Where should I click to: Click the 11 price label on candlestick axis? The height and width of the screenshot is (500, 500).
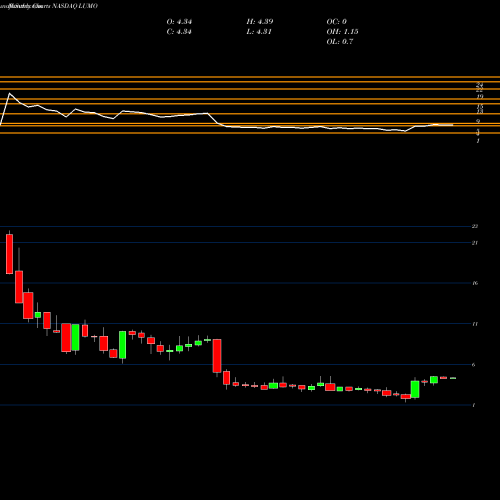coord(475,324)
